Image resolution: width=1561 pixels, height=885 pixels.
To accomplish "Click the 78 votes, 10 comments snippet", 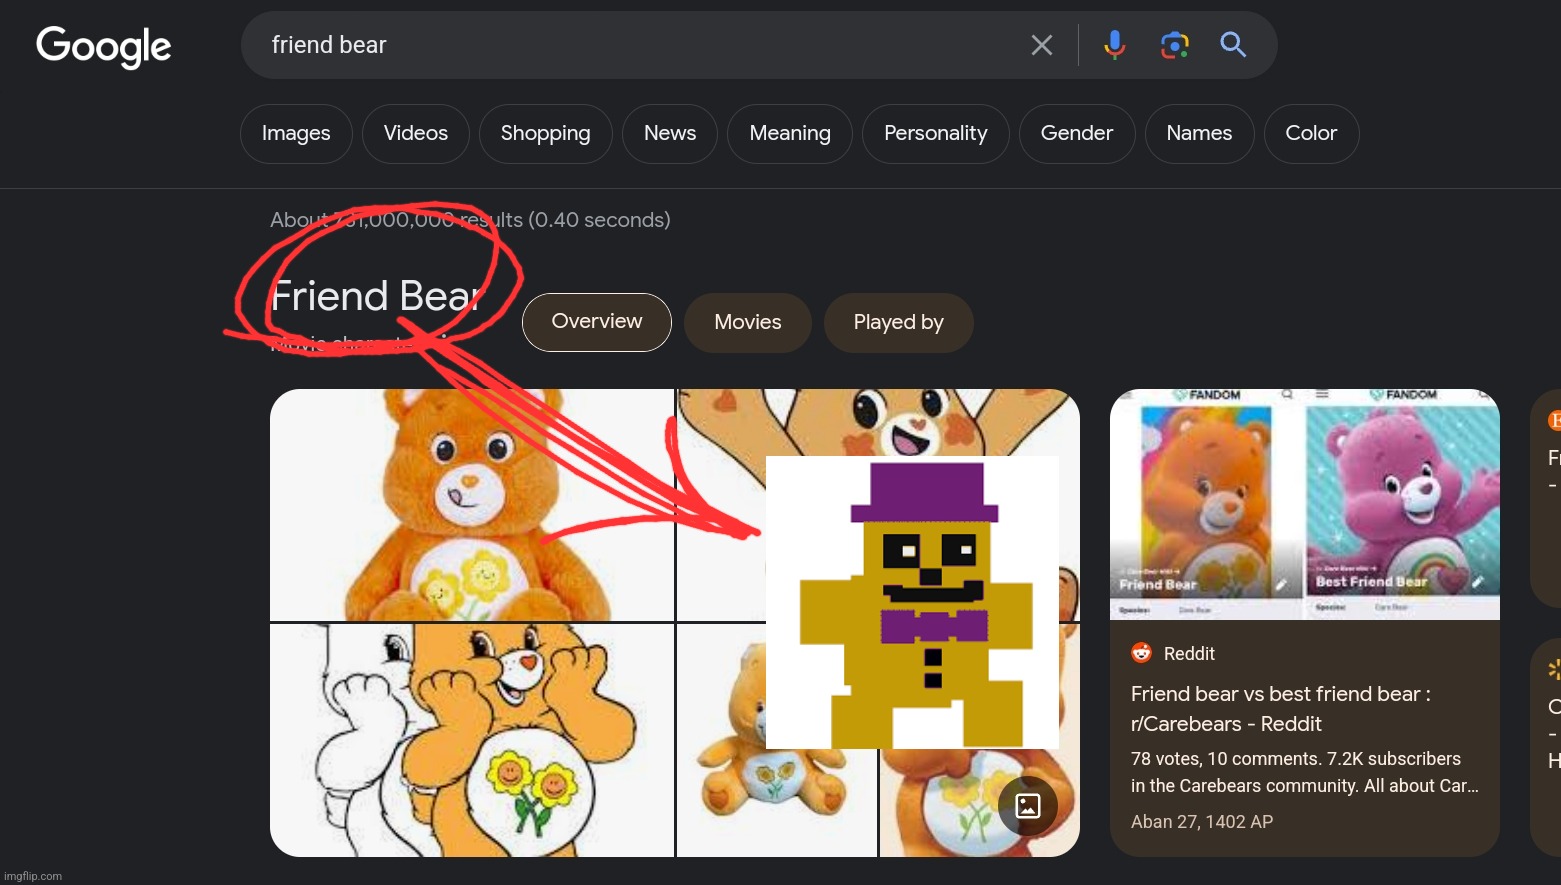I will click(x=1305, y=772).
